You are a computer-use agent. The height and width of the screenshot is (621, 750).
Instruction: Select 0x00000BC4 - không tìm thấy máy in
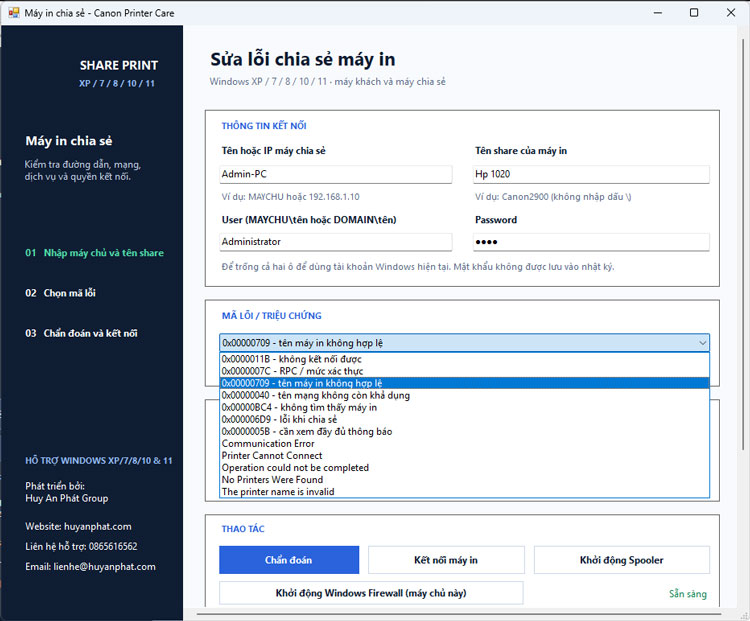464,408
